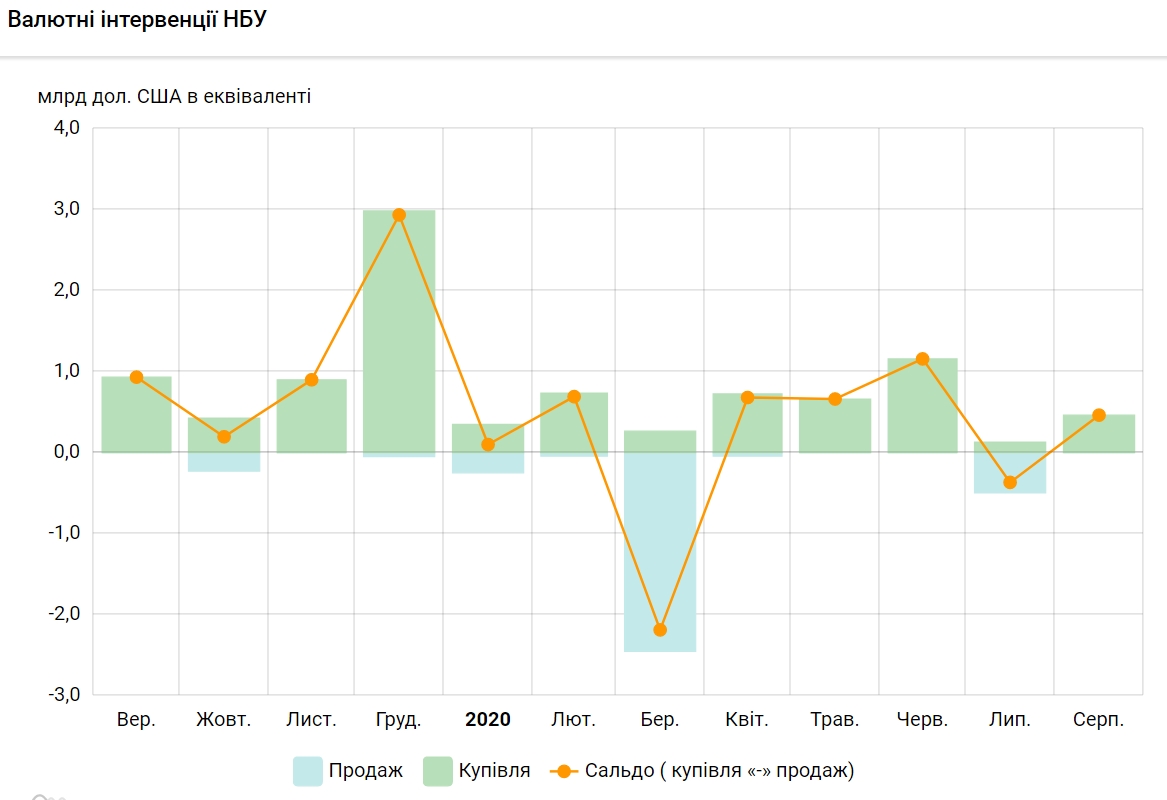Toggle the Сальдо series legend label
This screenshot has width=1167, height=800.
coord(719,771)
